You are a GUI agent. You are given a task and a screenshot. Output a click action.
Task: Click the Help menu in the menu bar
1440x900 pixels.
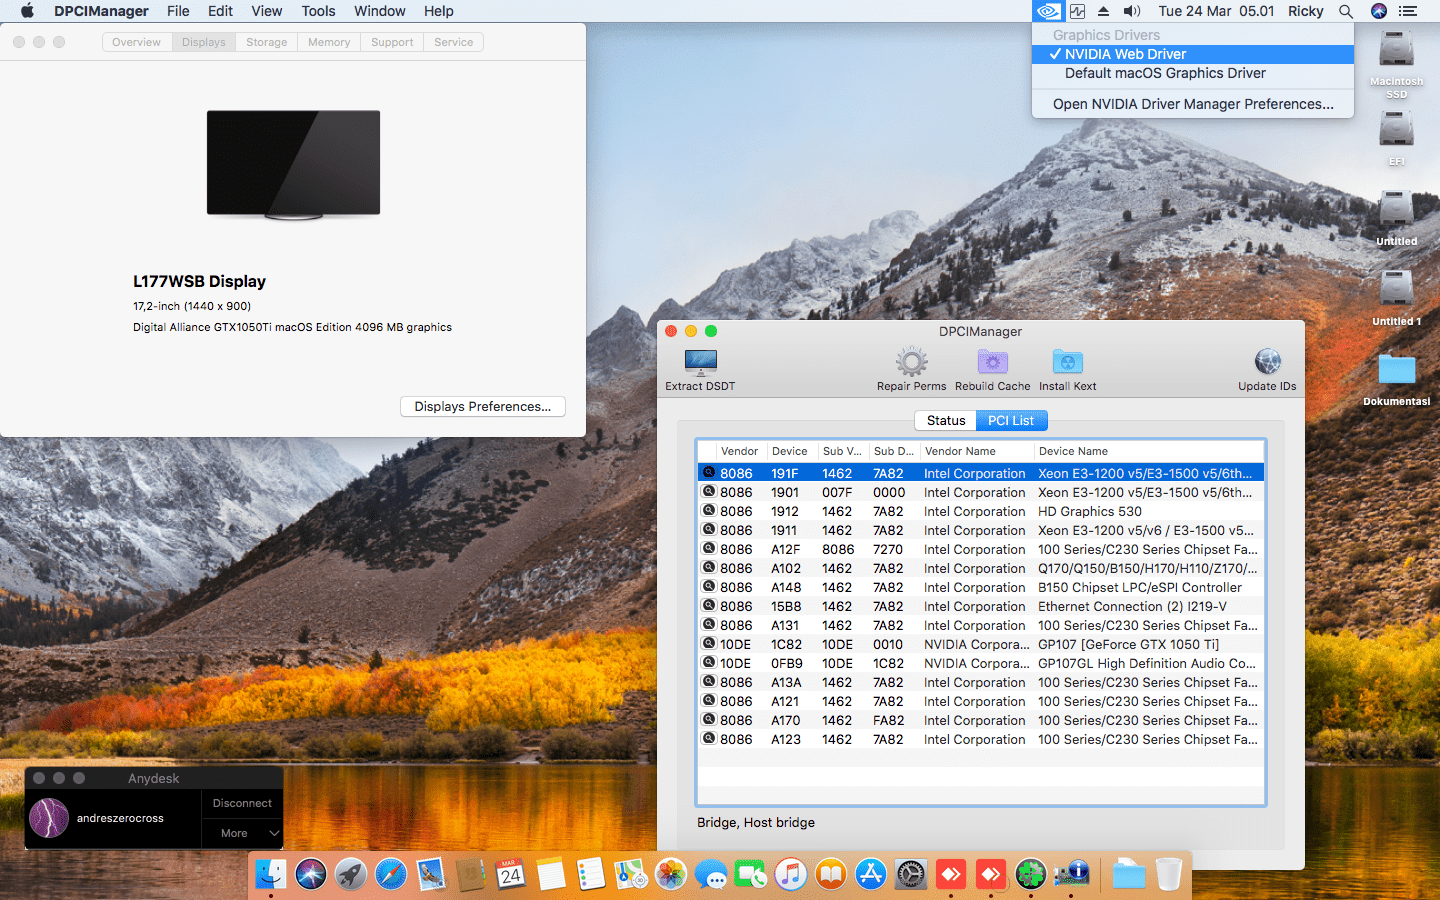439,11
